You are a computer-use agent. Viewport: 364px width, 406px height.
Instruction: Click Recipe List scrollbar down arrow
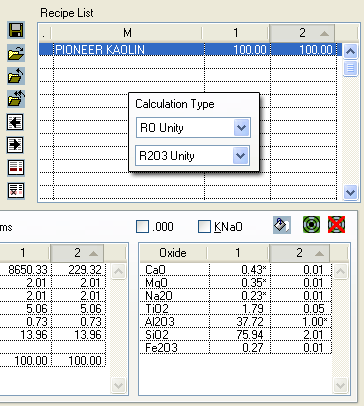[x=350, y=192]
